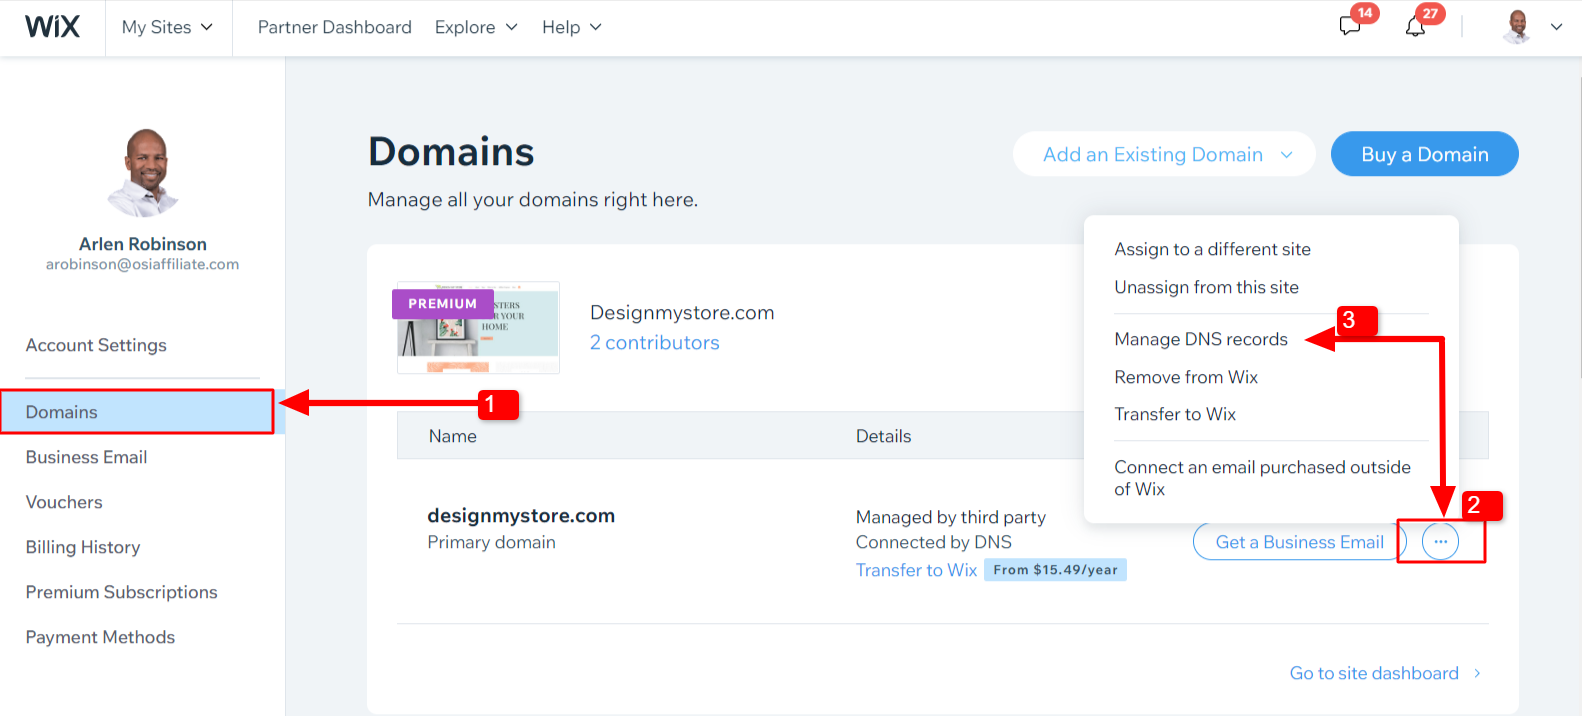Click the Designmystore.com site thumbnail
The height and width of the screenshot is (716, 1582).
point(478,328)
